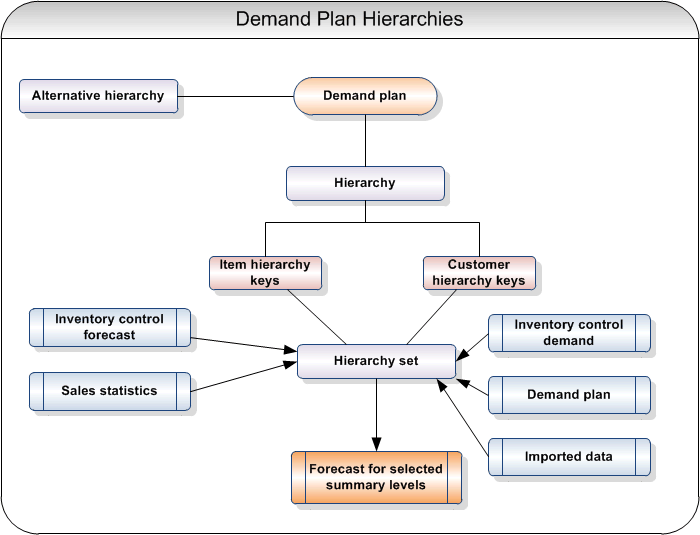This screenshot has width=700, height=535.
Task: Select the Sales statistics box
Action: pyautogui.click(x=110, y=391)
